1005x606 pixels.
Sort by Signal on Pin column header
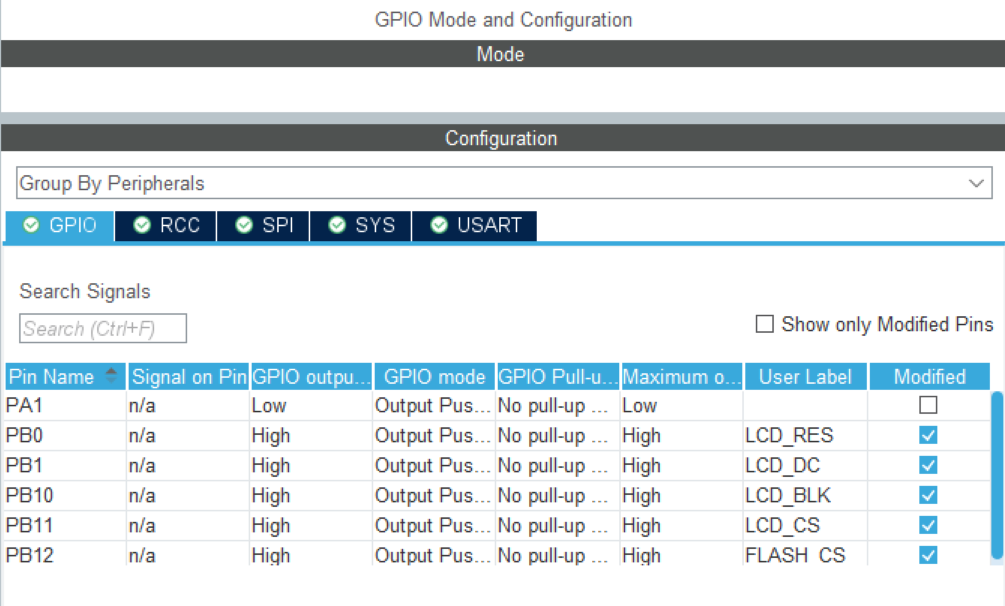pos(188,376)
